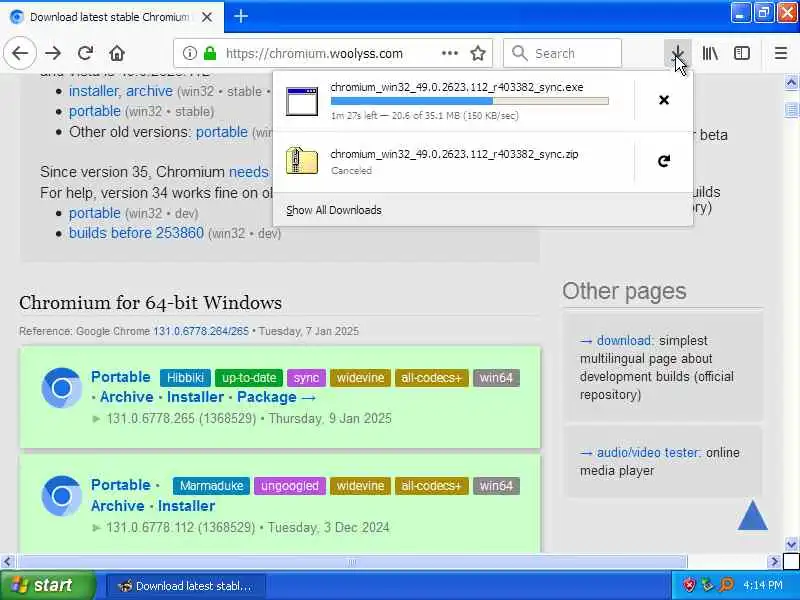Click the purple sync badge
Screen dimensions: 800x600
click(306, 378)
